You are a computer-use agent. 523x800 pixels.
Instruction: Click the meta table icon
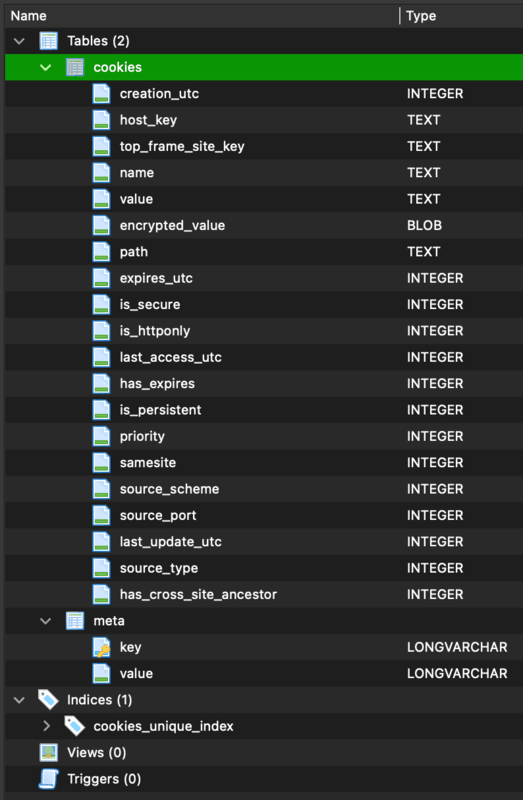point(75,621)
